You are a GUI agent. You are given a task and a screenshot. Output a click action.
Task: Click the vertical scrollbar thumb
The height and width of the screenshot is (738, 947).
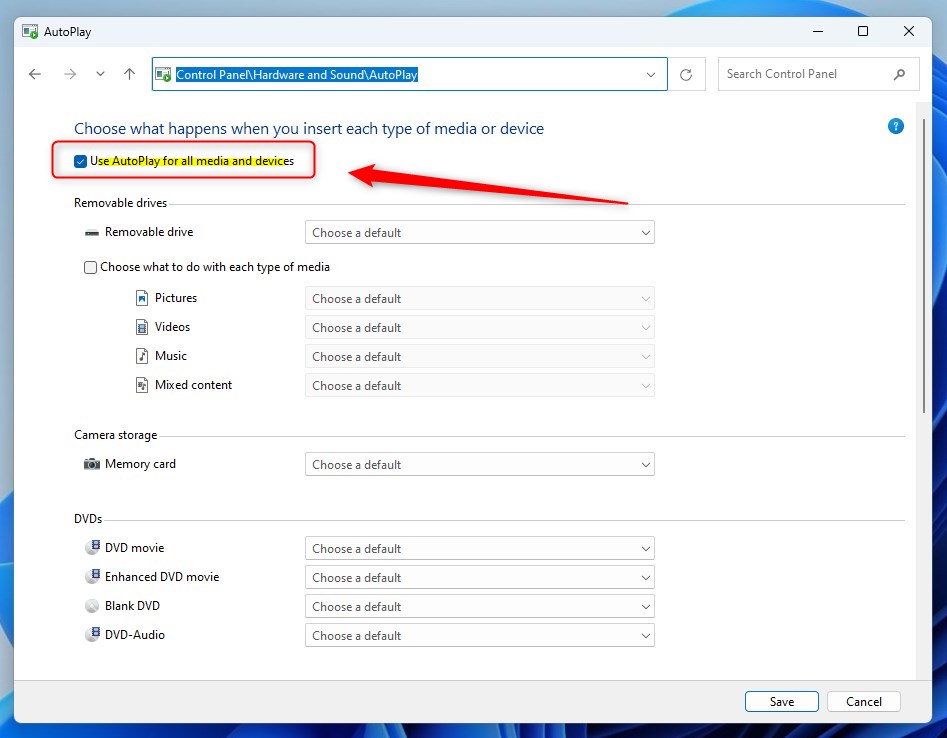click(x=923, y=270)
